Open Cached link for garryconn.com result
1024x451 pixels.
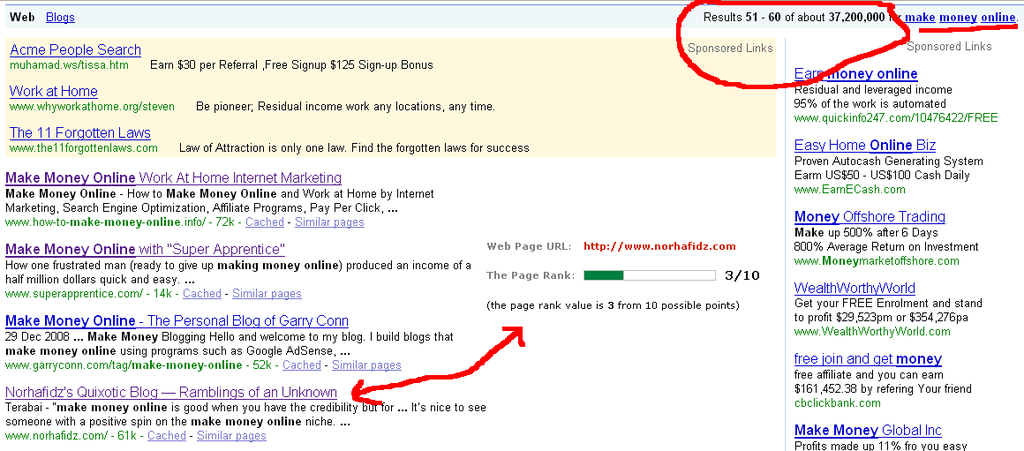[x=302, y=365]
